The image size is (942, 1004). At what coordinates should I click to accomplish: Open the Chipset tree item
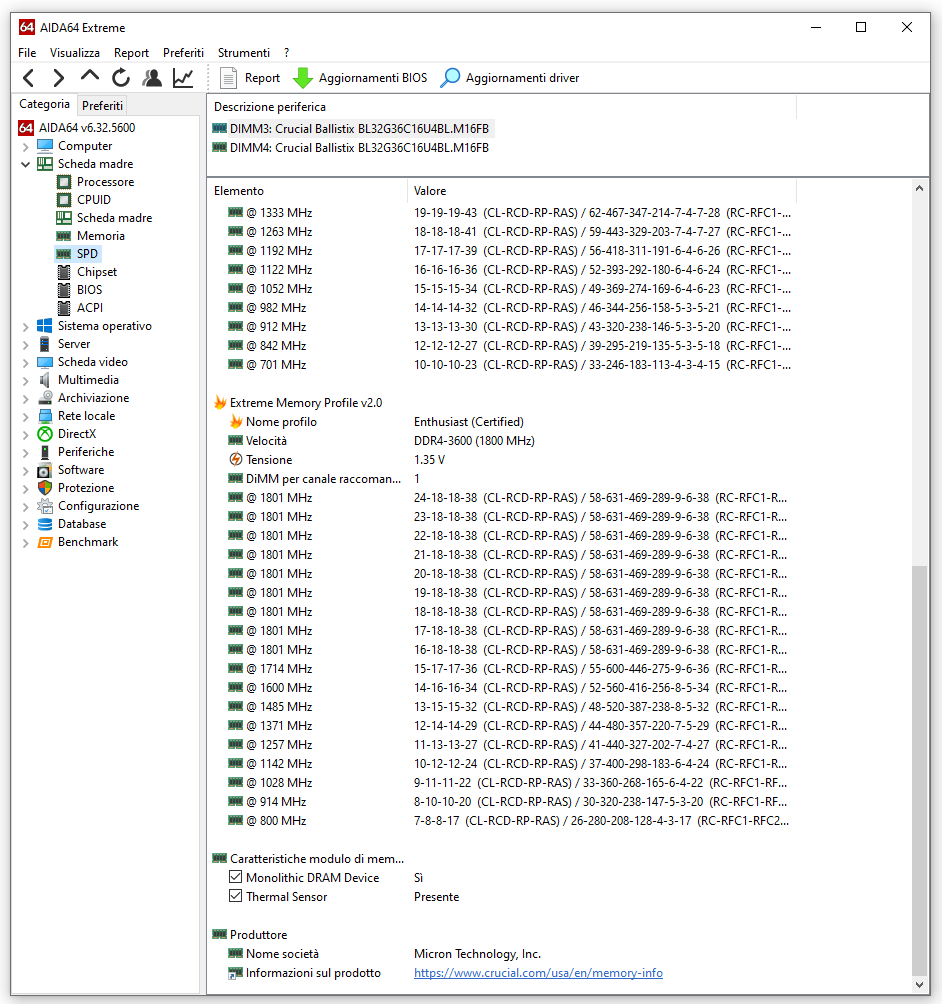click(x=97, y=271)
